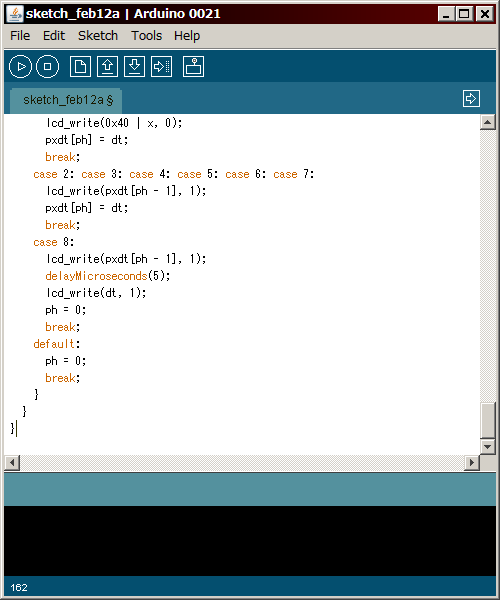
Task: Click the horizontal scrollbar left arrow
Action: pos(12,463)
